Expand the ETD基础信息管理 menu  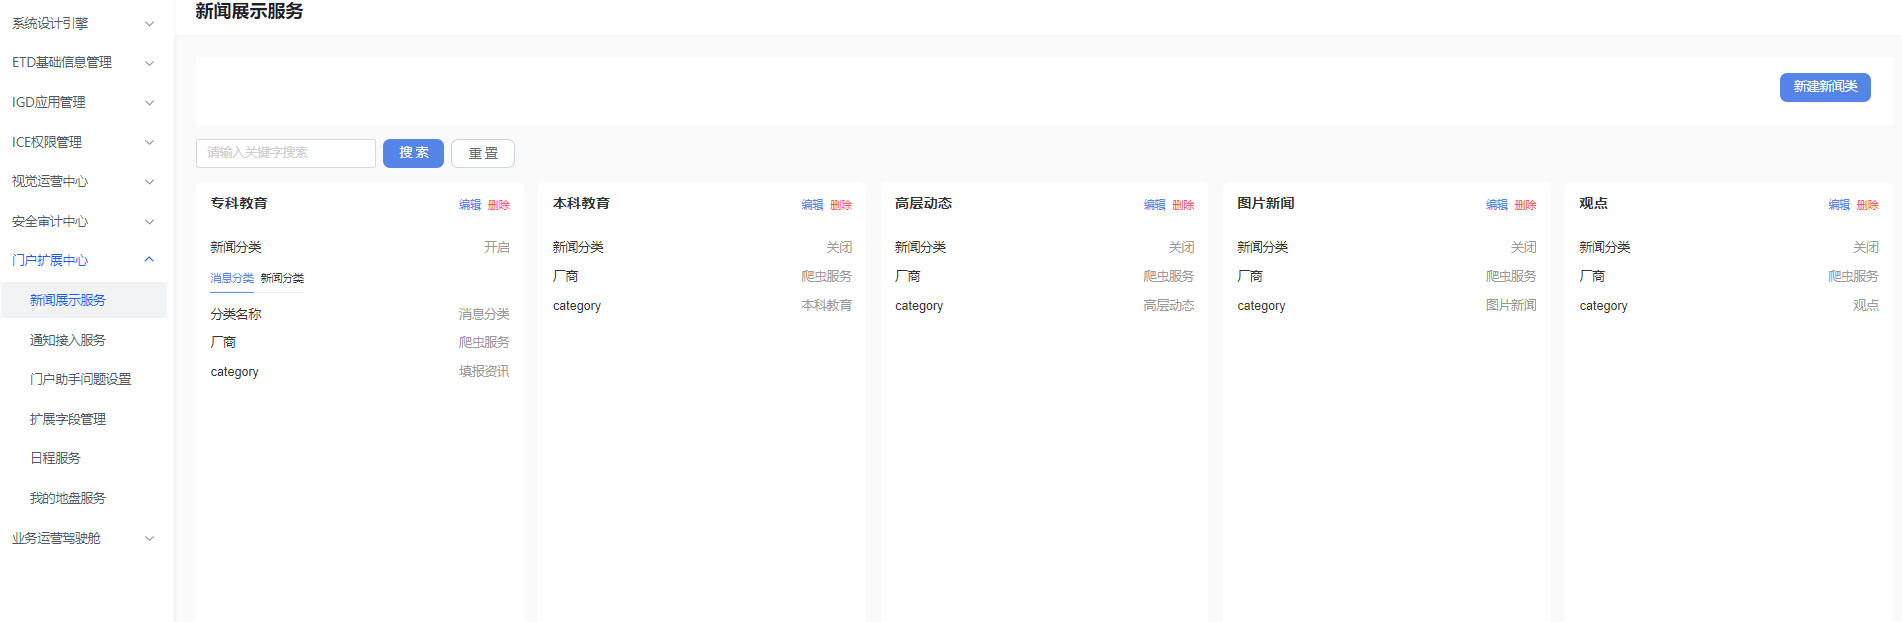pyautogui.click(x=83, y=62)
